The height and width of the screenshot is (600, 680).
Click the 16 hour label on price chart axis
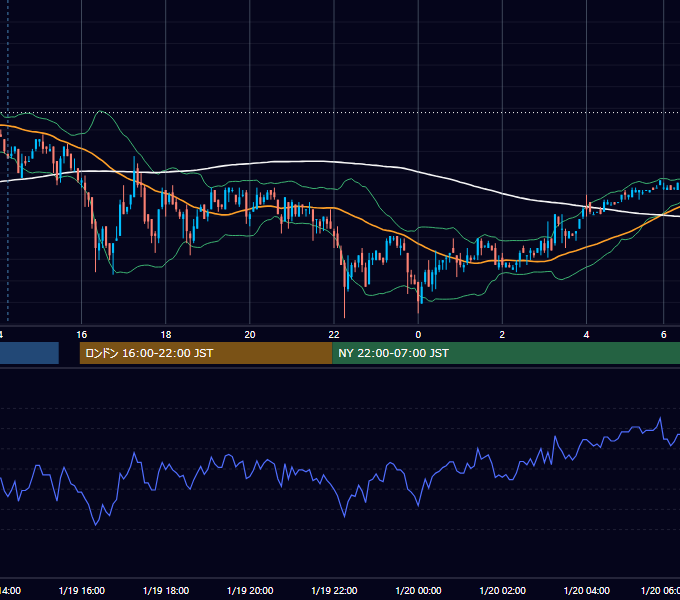click(82, 335)
